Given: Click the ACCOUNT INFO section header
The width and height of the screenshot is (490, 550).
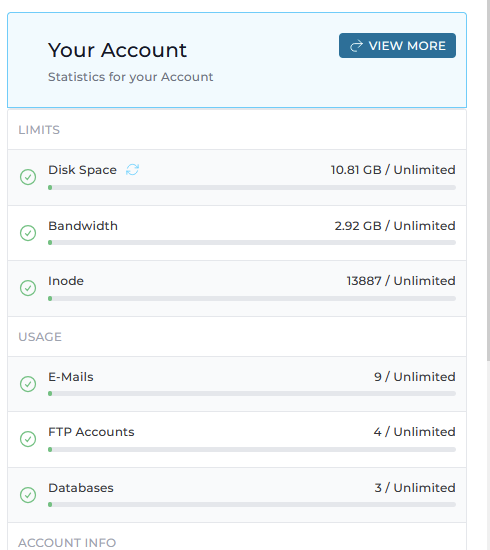Looking at the screenshot, I should coord(67,543).
